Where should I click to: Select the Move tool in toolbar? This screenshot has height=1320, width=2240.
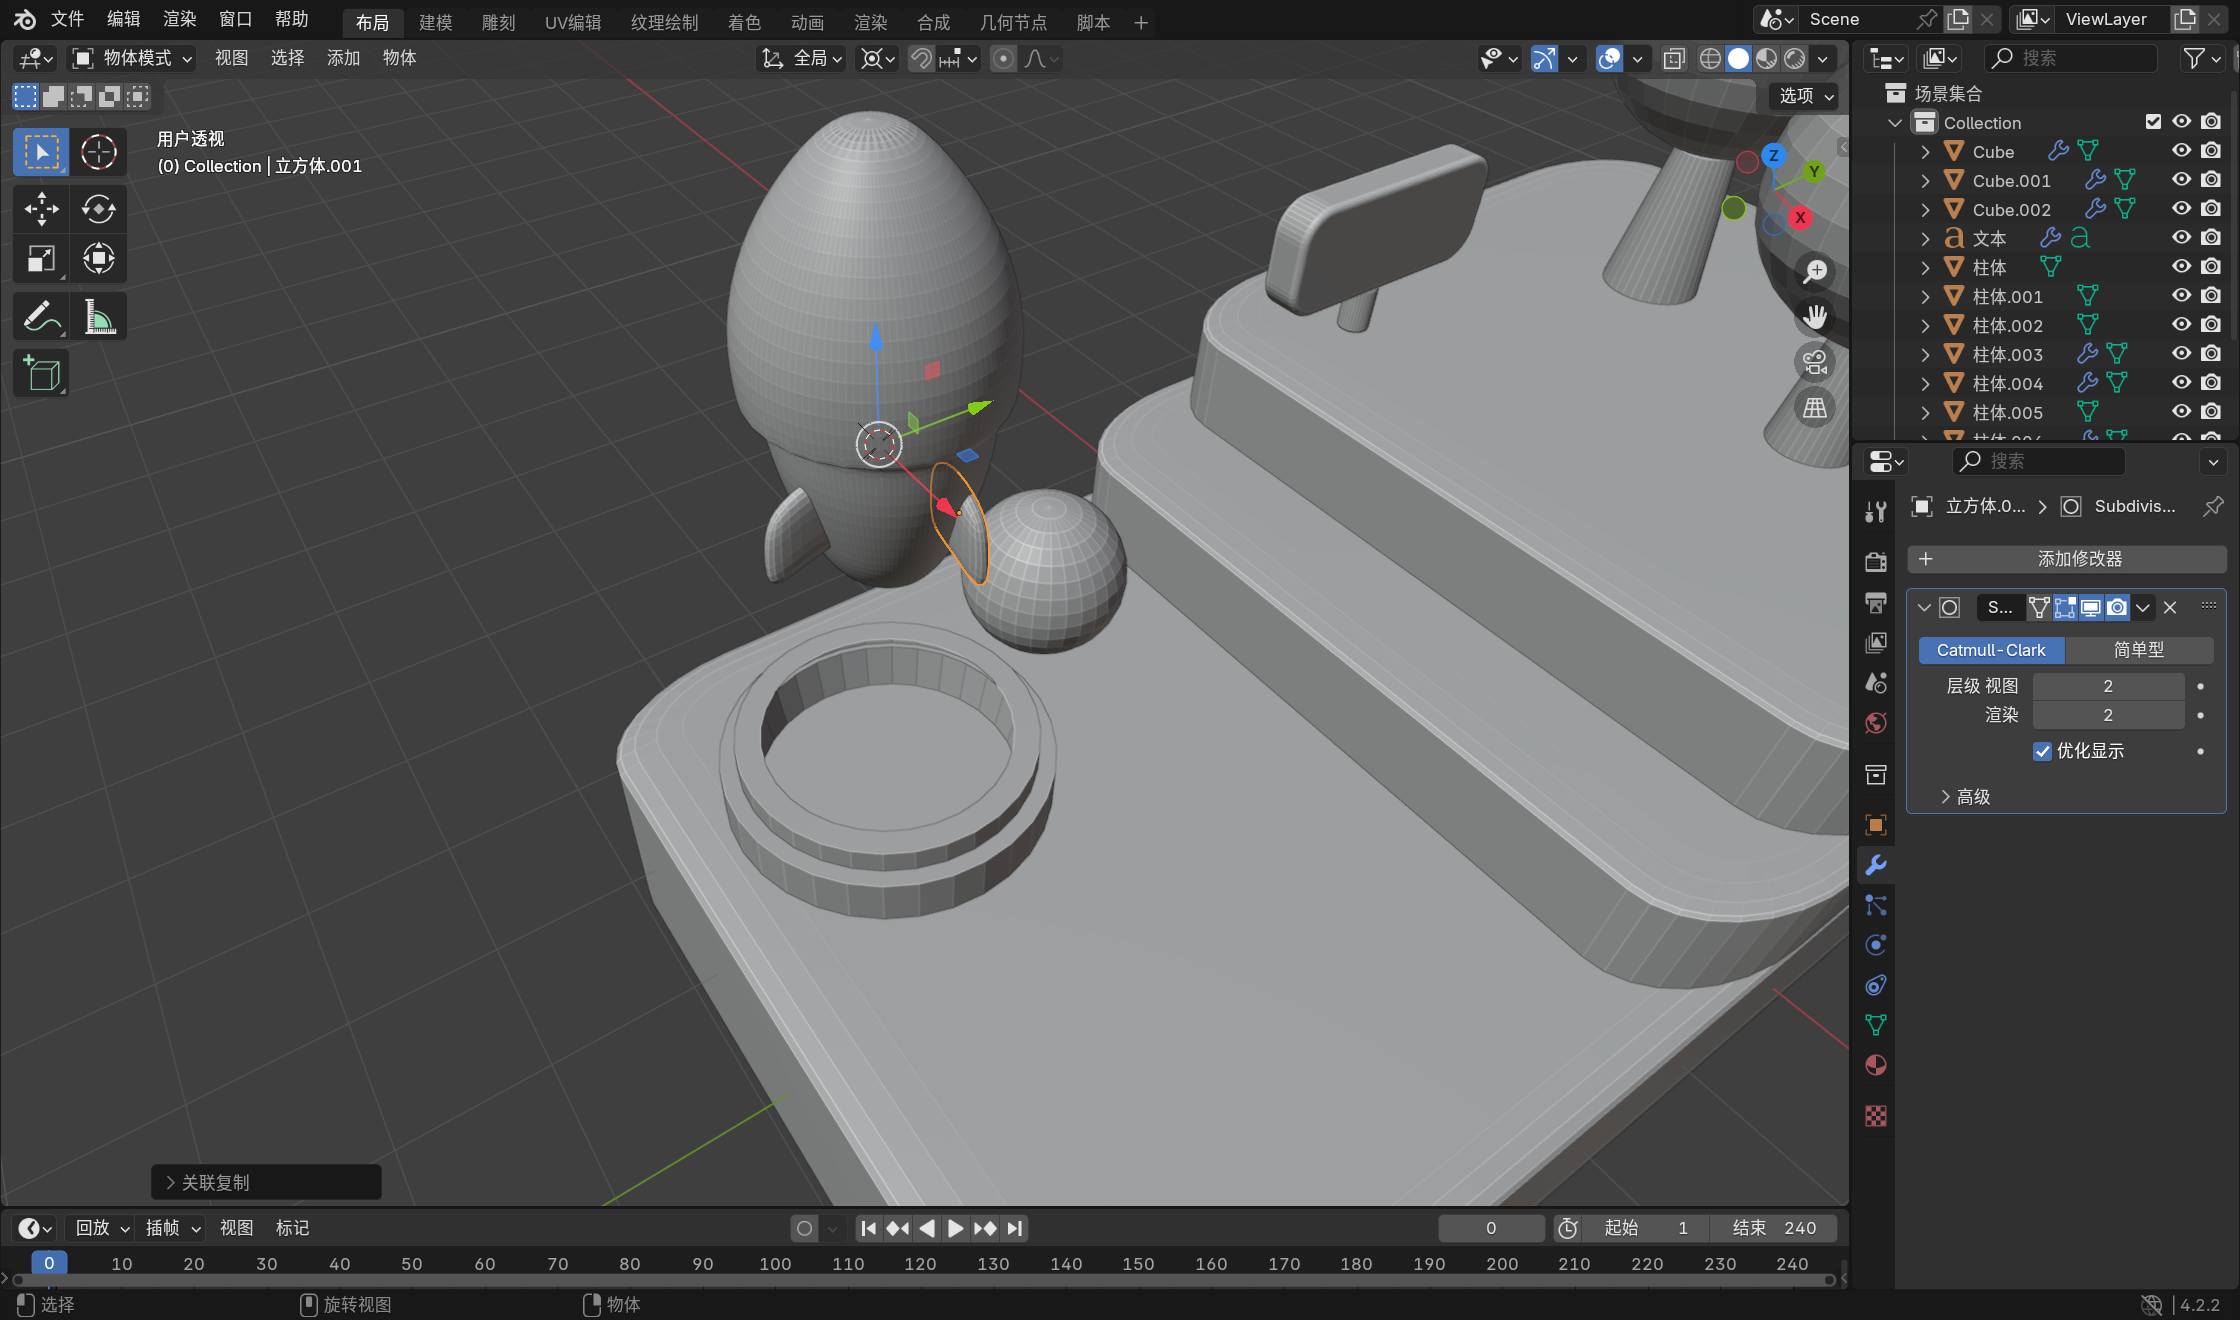[41, 209]
